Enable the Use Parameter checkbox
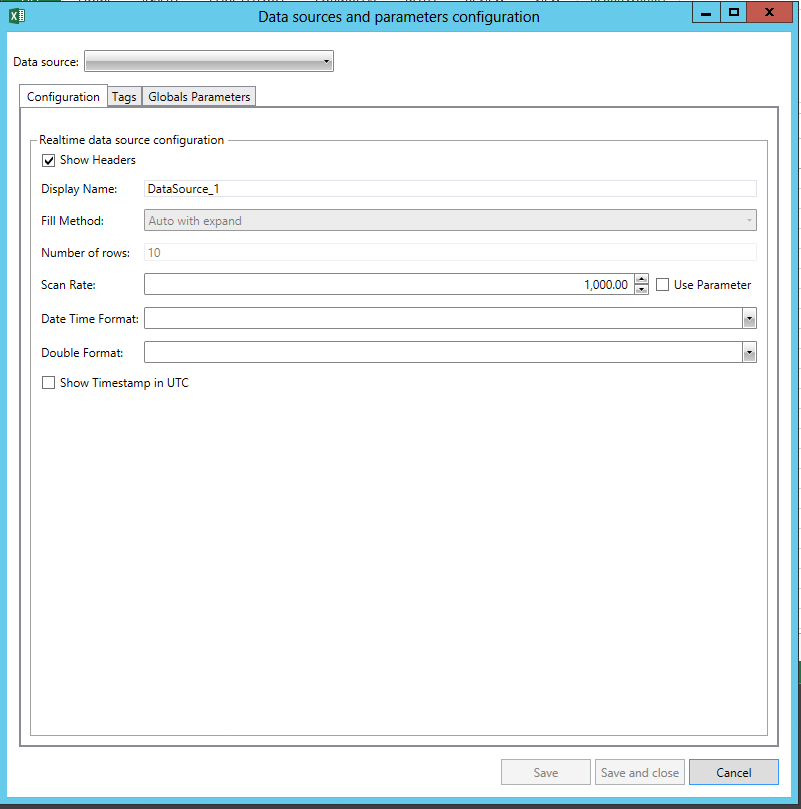The width and height of the screenshot is (801, 809). (x=663, y=285)
